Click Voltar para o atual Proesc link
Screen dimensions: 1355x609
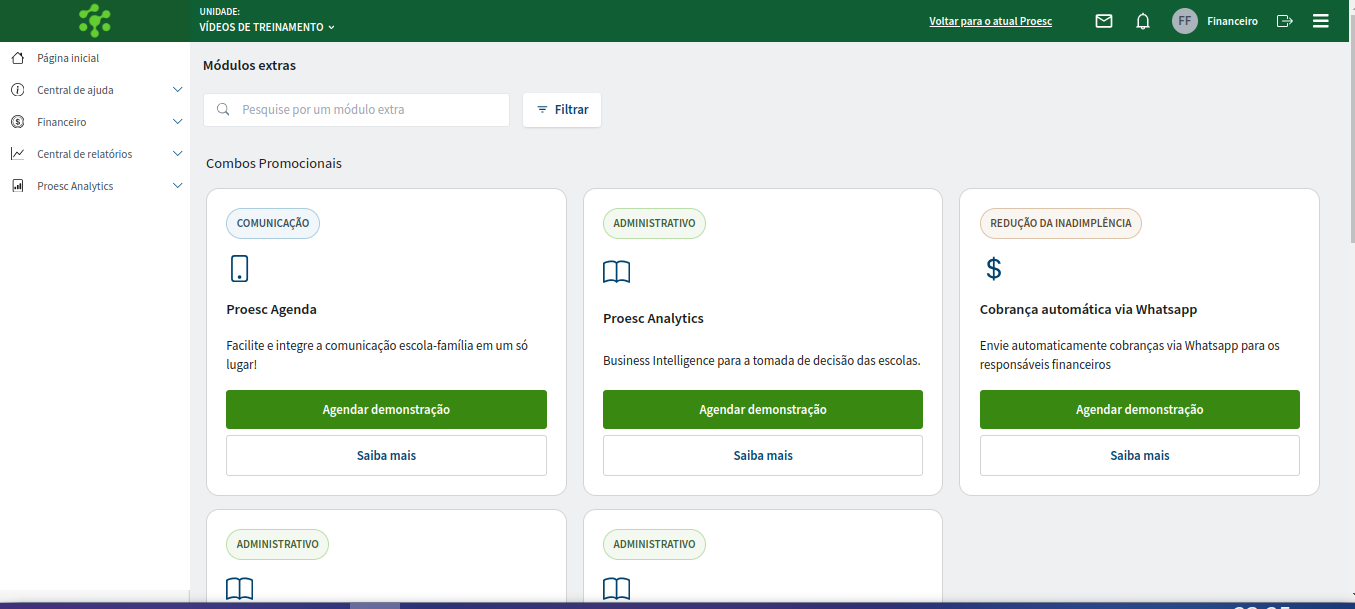click(990, 21)
